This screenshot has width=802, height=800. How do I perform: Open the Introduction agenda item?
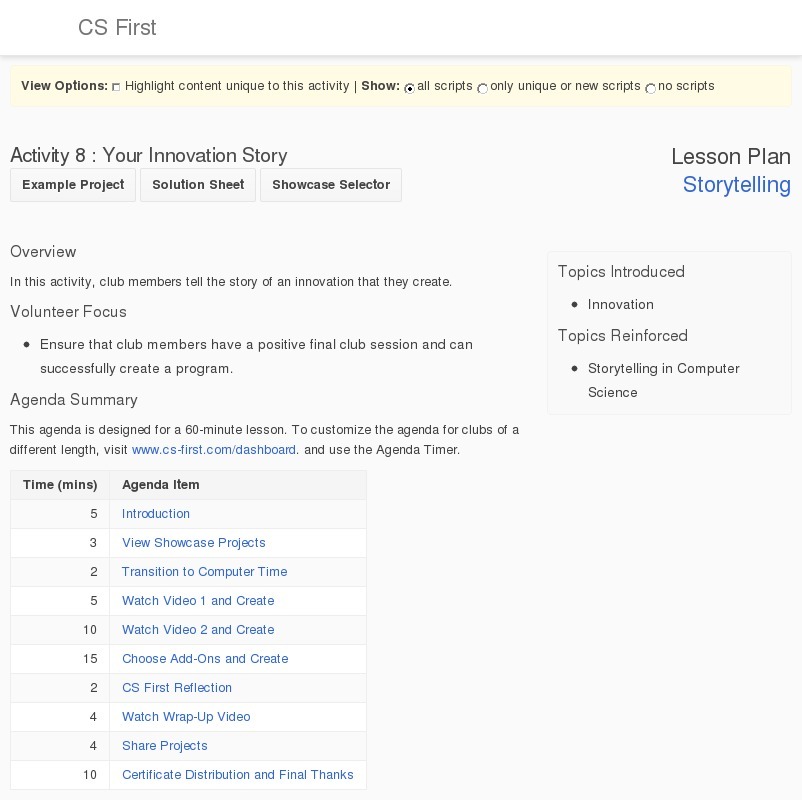[x=155, y=514]
